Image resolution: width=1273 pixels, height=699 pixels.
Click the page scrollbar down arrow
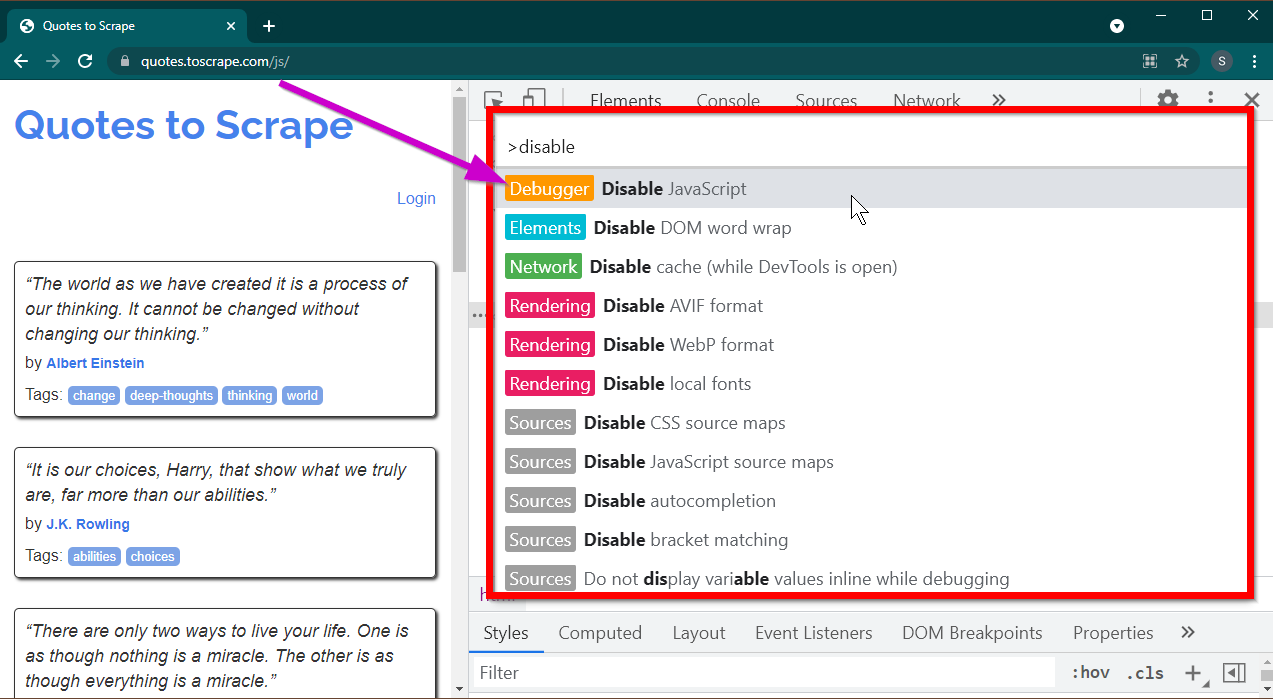tap(460, 689)
